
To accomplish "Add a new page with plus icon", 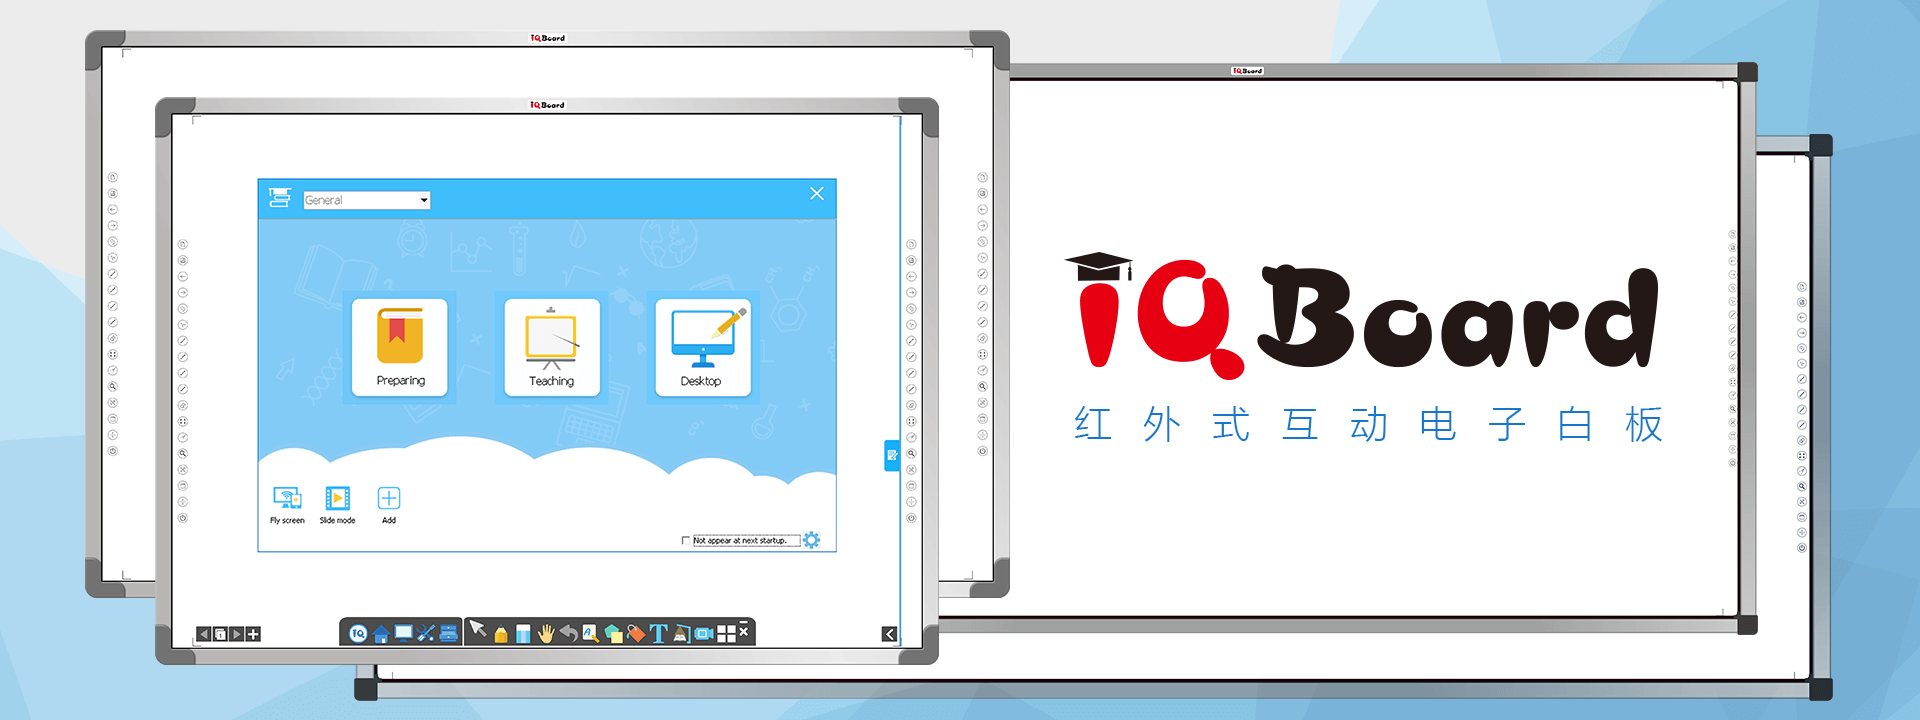I will tap(254, 634).
